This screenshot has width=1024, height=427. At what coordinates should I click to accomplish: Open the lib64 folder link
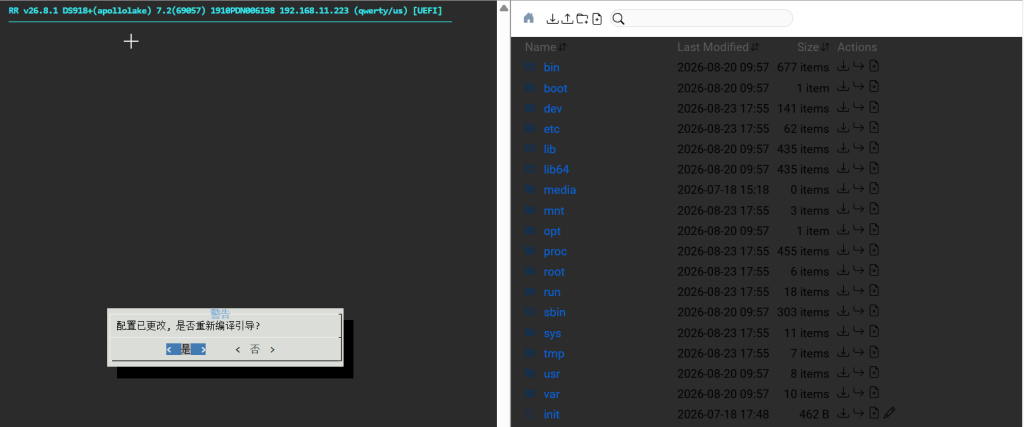556,170
